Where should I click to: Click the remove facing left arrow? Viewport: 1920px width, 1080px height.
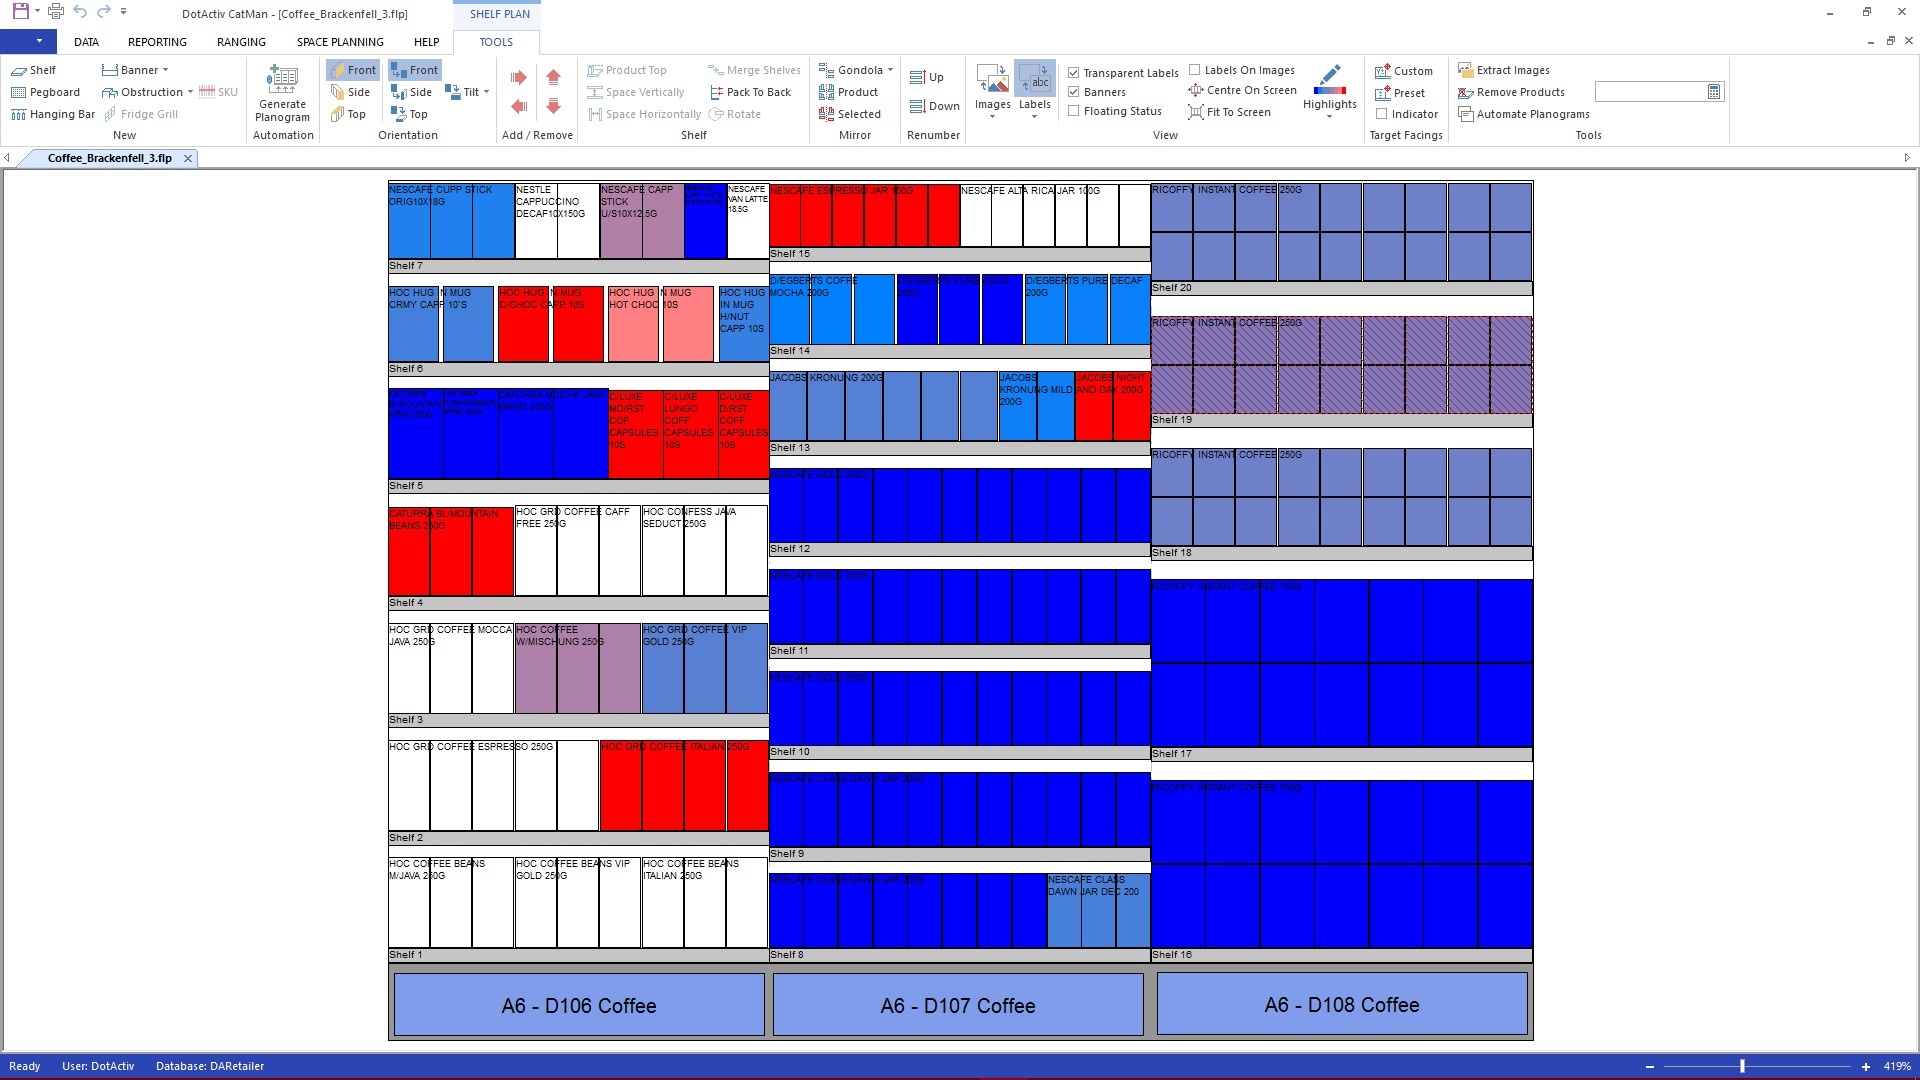pyautogui.click(x=518, y=106)
